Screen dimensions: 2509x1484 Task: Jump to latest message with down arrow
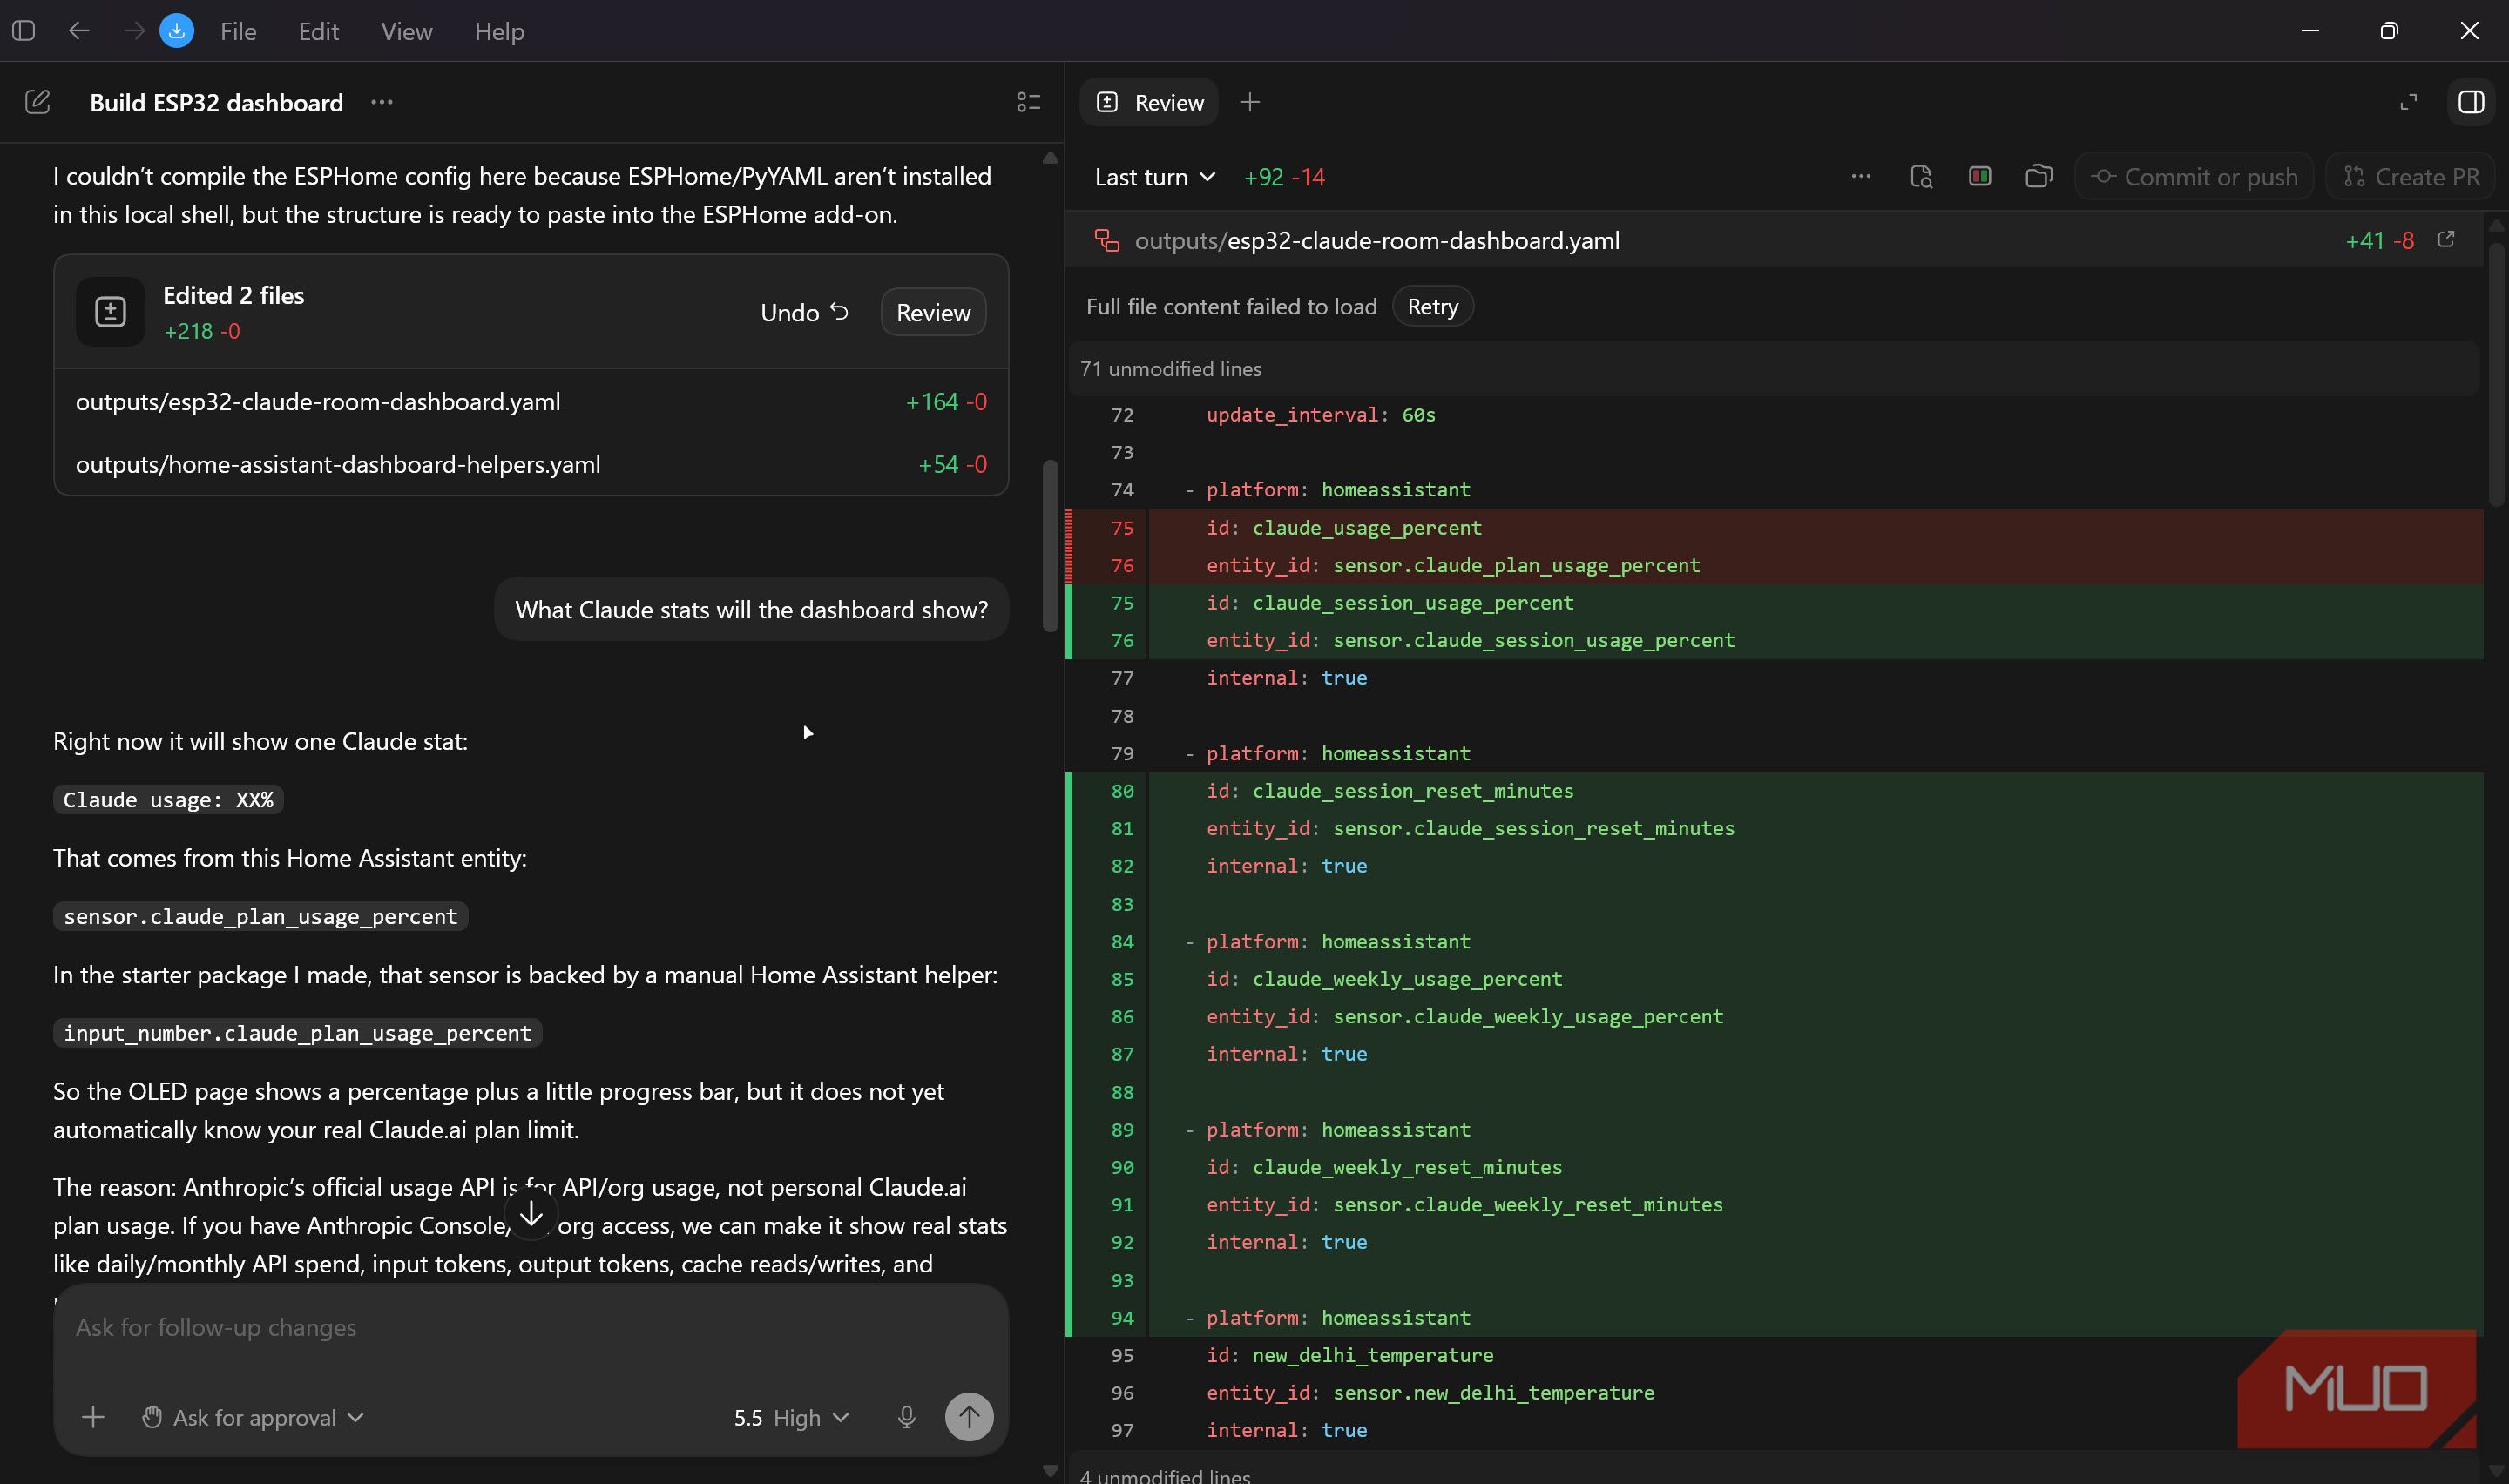pyautogui.click(x=531, y=1214)
